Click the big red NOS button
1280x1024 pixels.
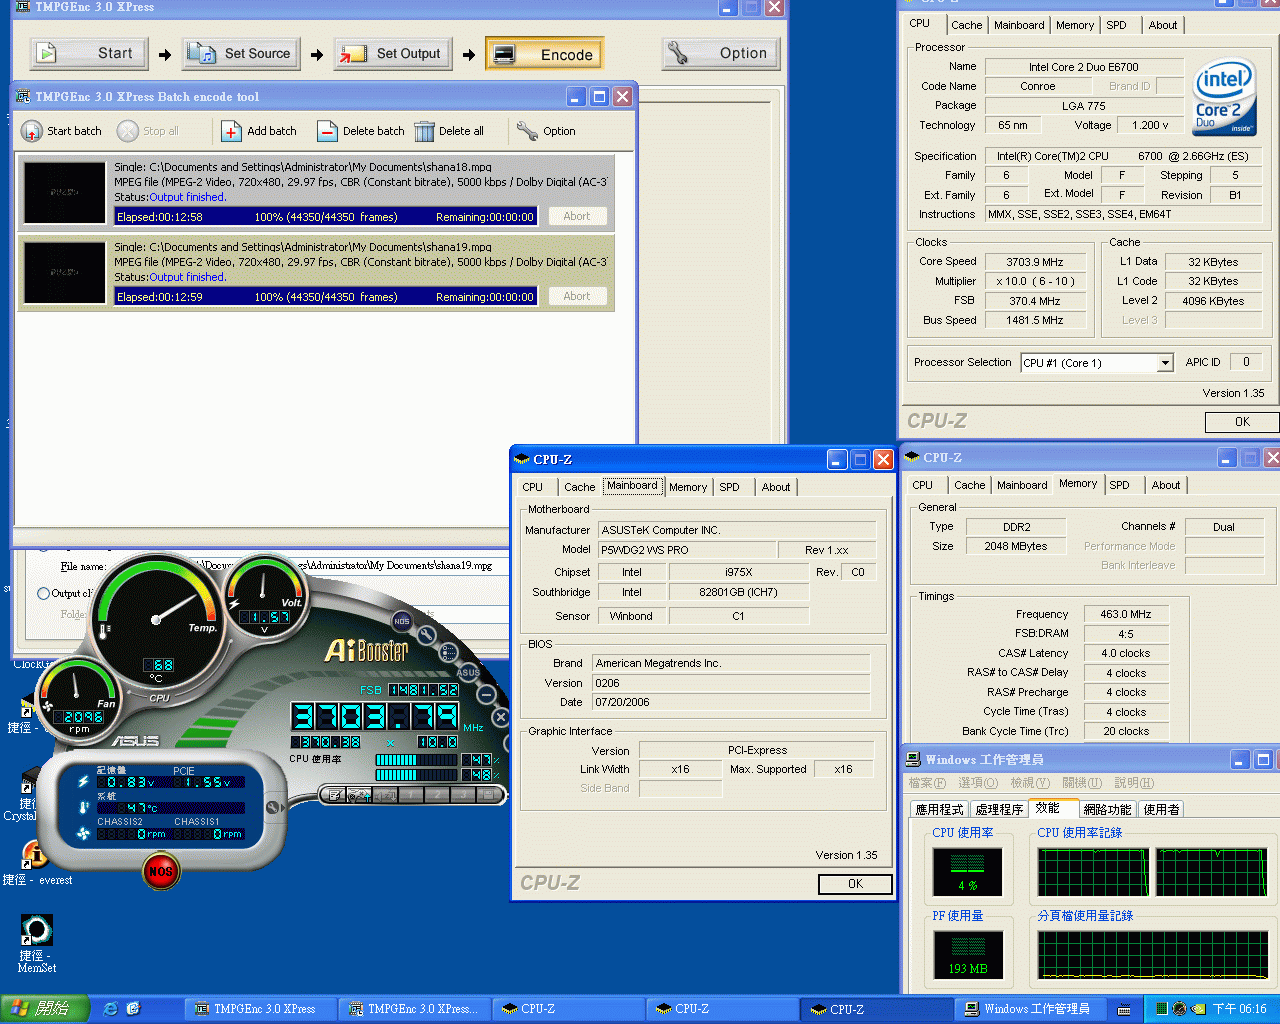160,871
